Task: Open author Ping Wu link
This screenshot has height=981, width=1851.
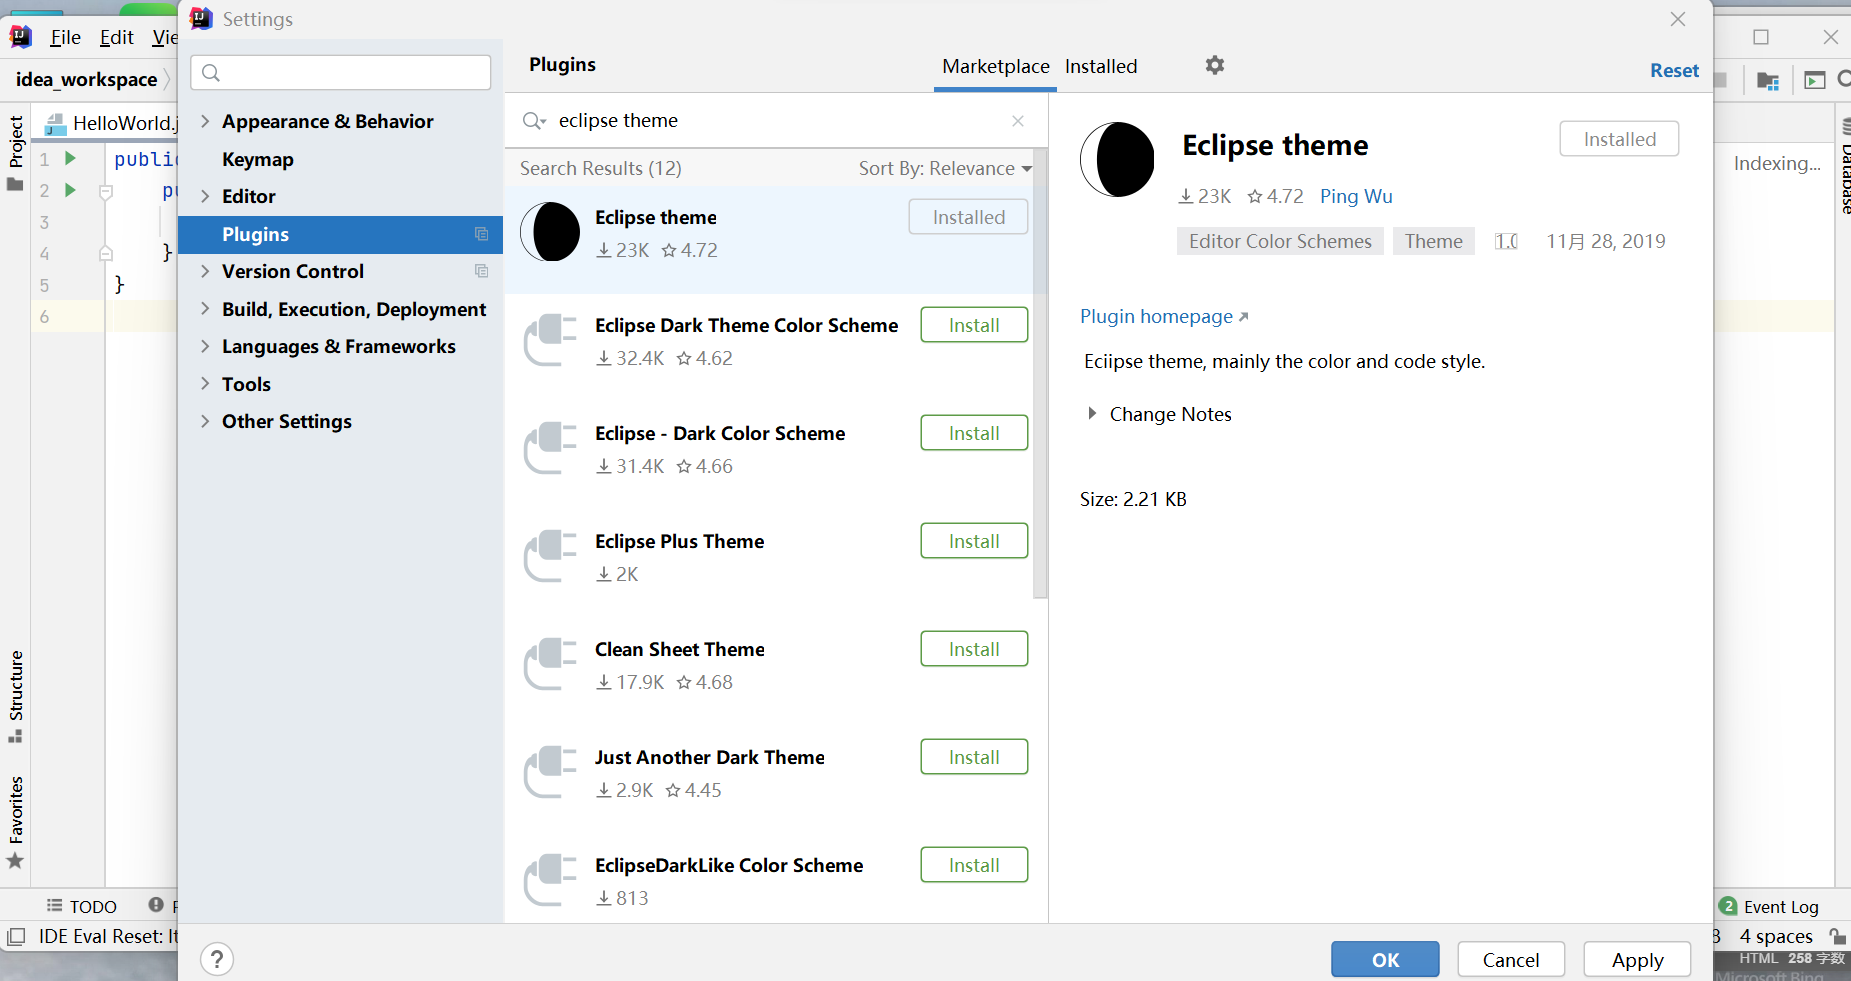Action: [x=1356, y=196]
